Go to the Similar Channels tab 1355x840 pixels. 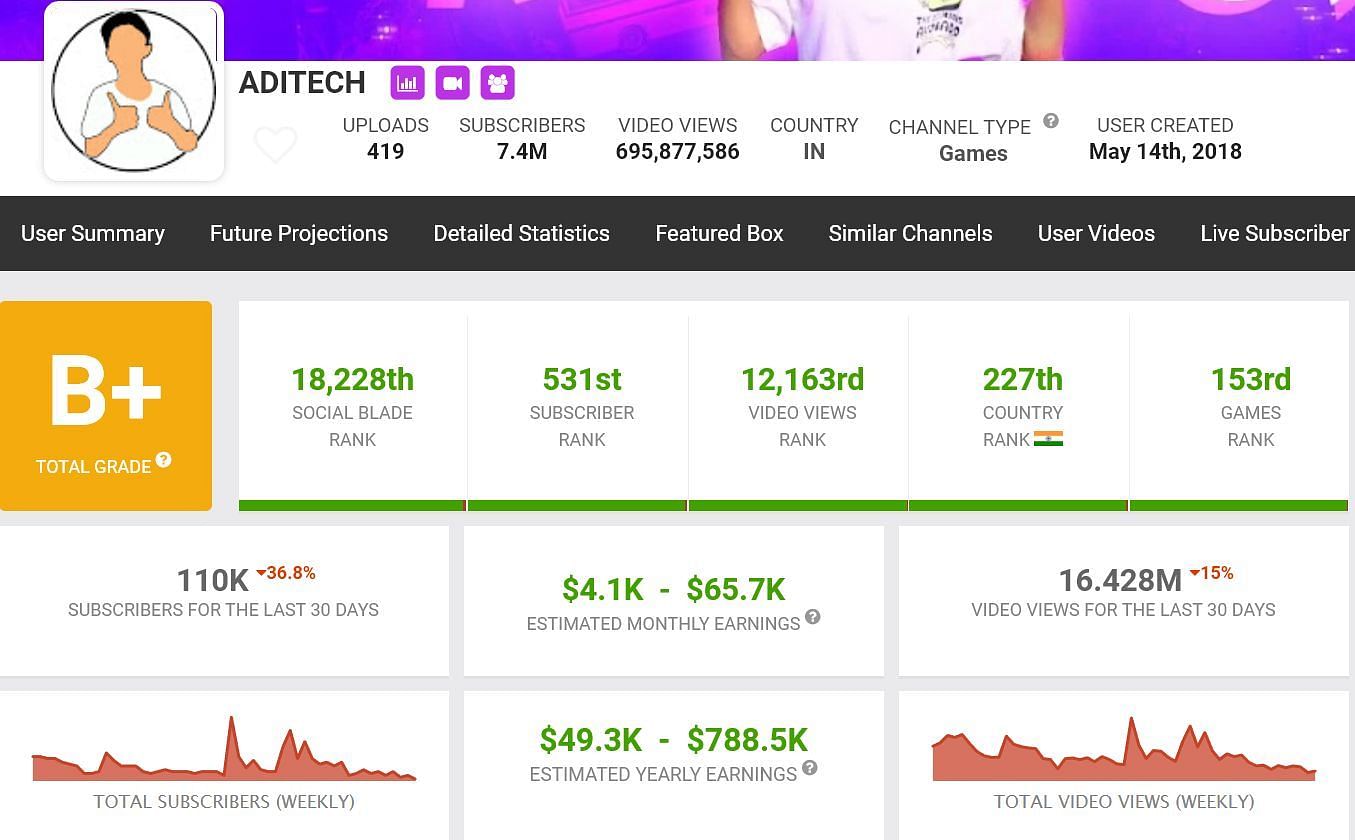(x=910, y=233)
